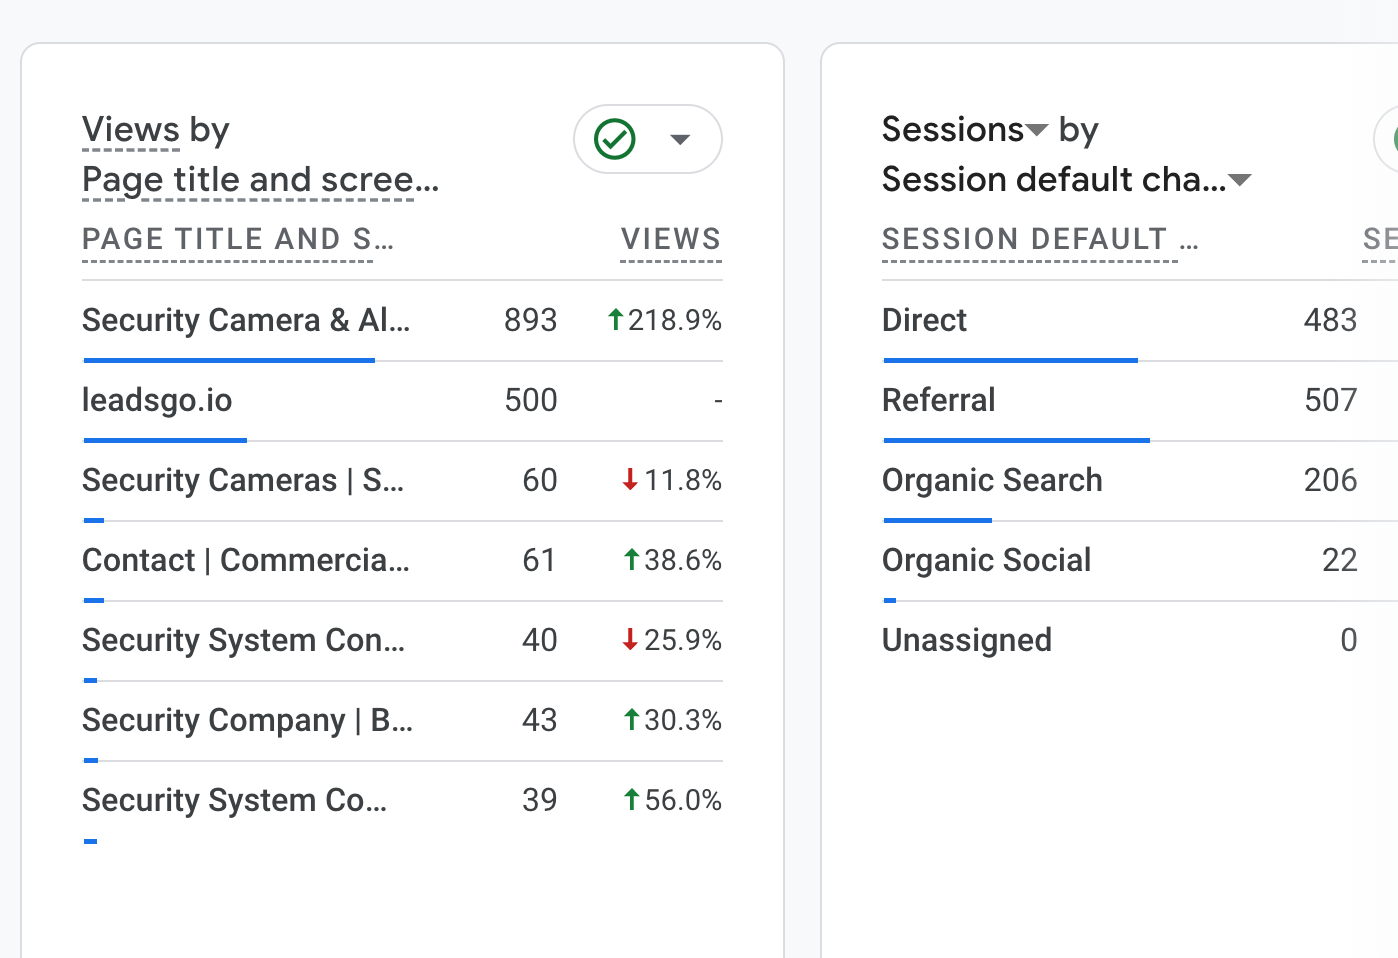Select the Security Camera & Al… row
Viewport: 1398px width, 958px height.
(x=246, y=320)
